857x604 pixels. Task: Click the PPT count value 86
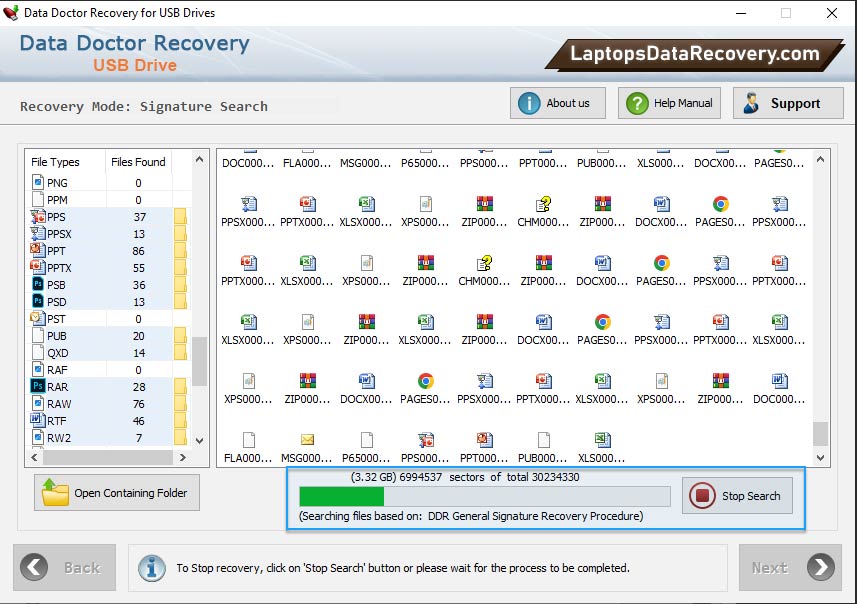click(x=139, y=251)
